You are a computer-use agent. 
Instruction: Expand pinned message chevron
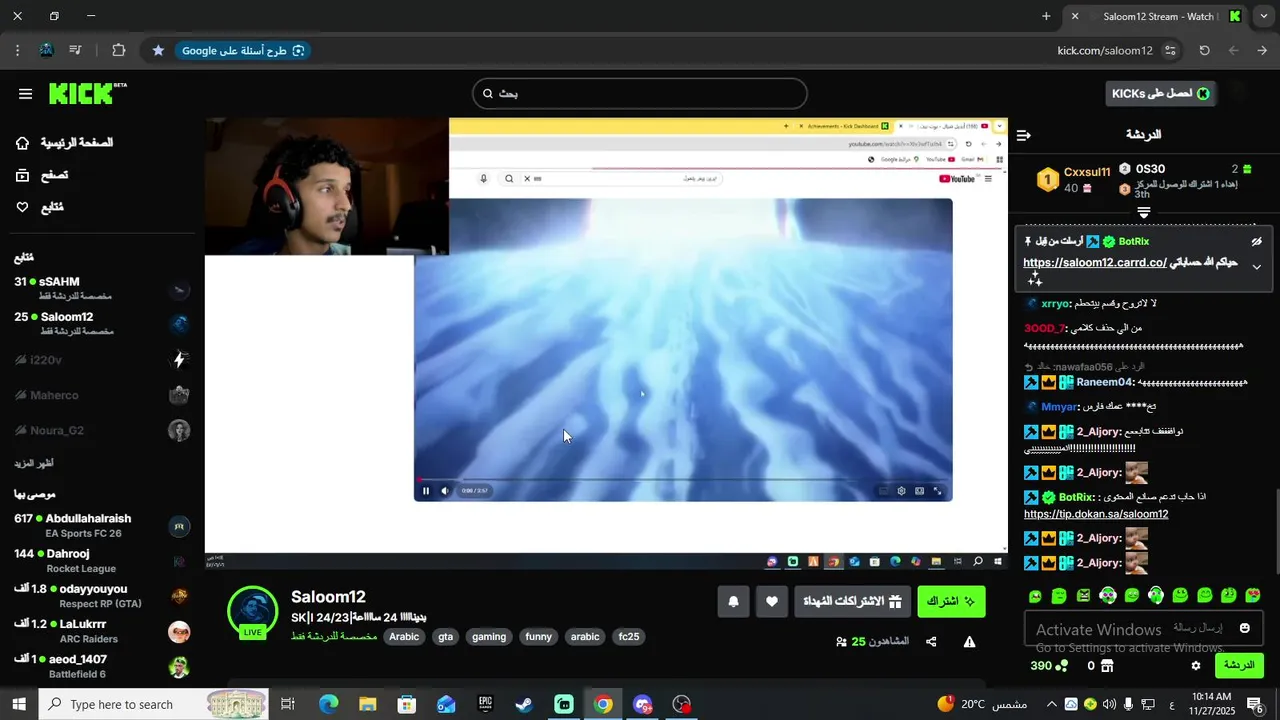coord(1257,267)
